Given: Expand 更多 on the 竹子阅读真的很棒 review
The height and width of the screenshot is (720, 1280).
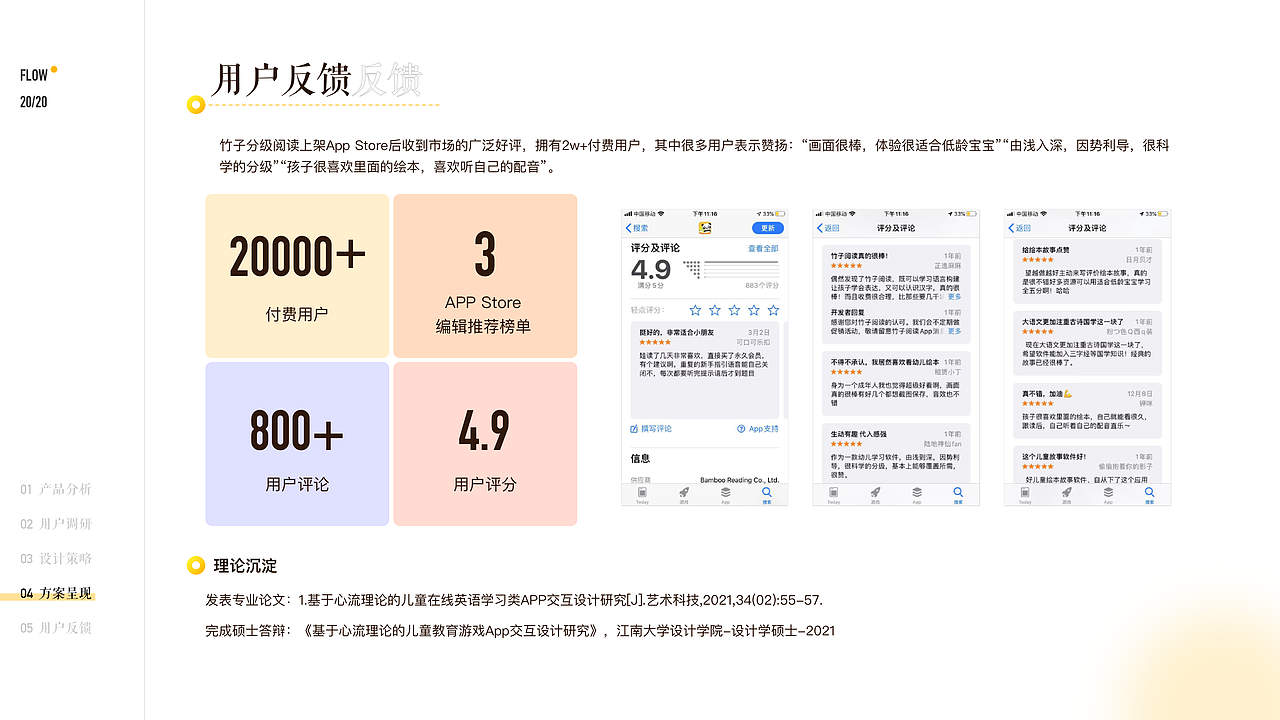Looking at the screenshot, I should coord(954,297).
